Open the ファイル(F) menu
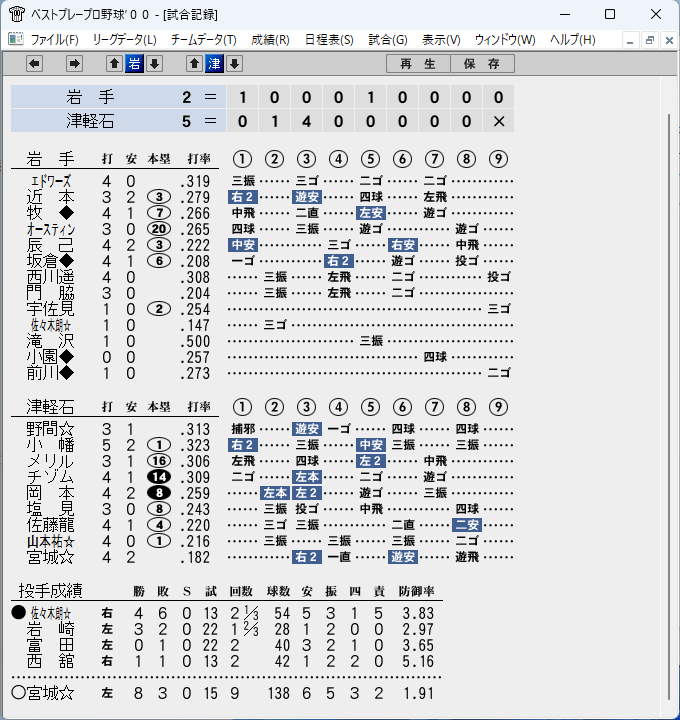Viewport: 680px width, 720px height. pyautogui.click(x=54, y=40)
